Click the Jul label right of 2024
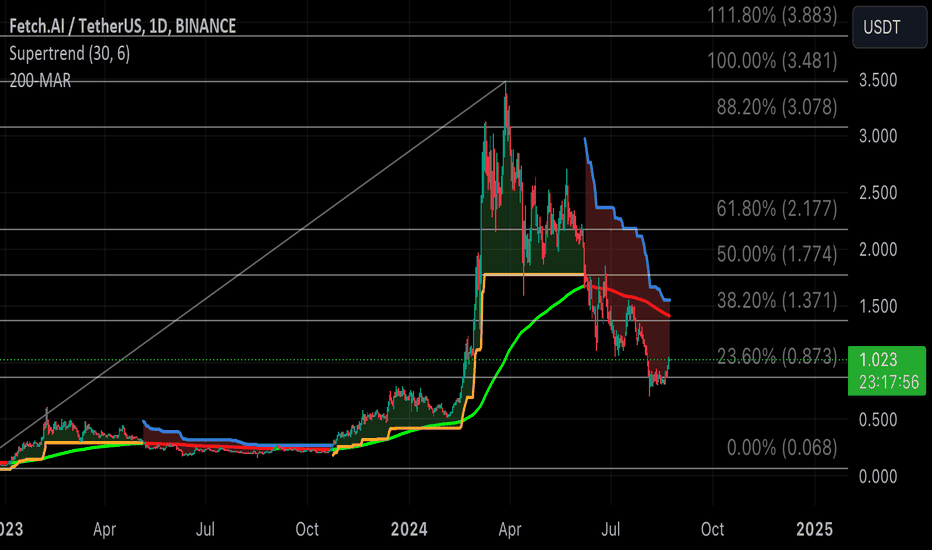Screen dimensions: 932x550 coord(611,529)
